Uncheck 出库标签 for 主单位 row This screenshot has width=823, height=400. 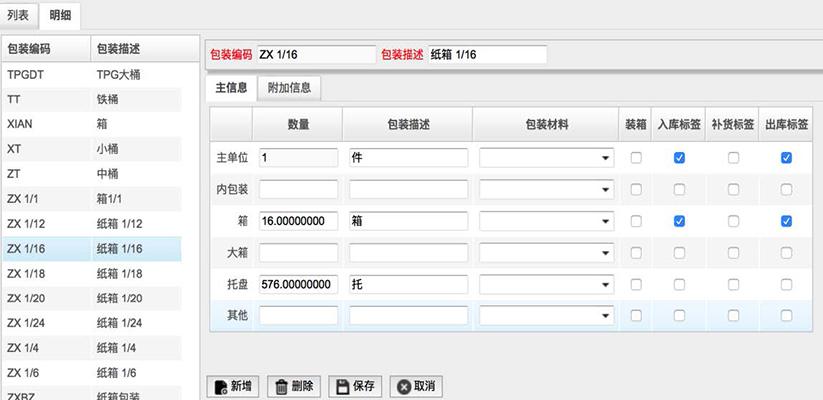tap(786, 157)
